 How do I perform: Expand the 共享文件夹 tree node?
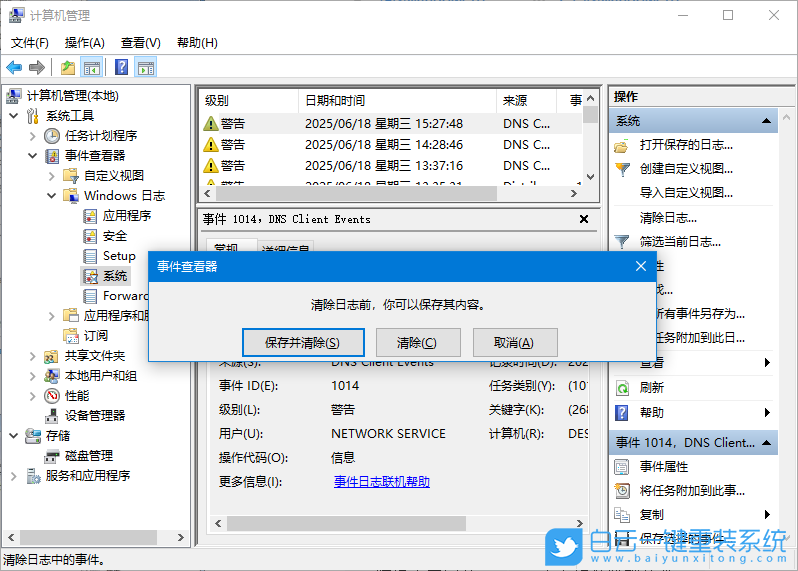[x=33, y=356]
